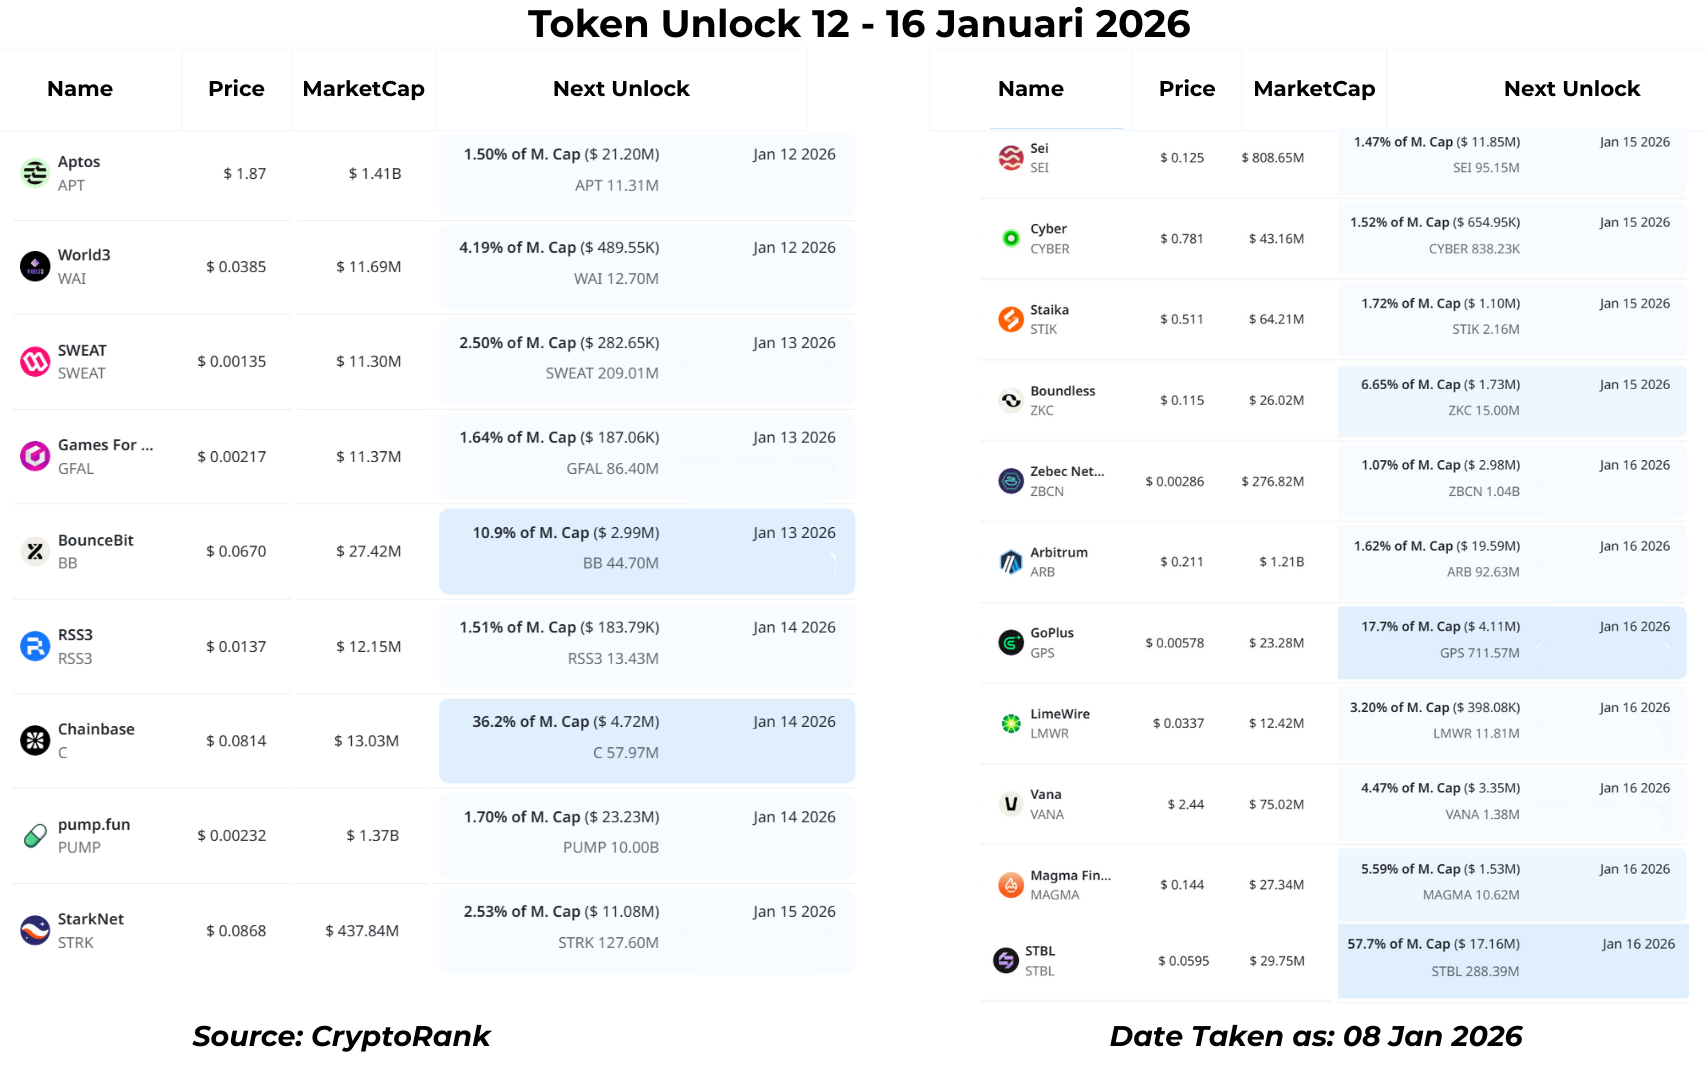Click the pink SWEAT token icon
The height and width of the screenshot is (1084, 1706).
point(35,361)
